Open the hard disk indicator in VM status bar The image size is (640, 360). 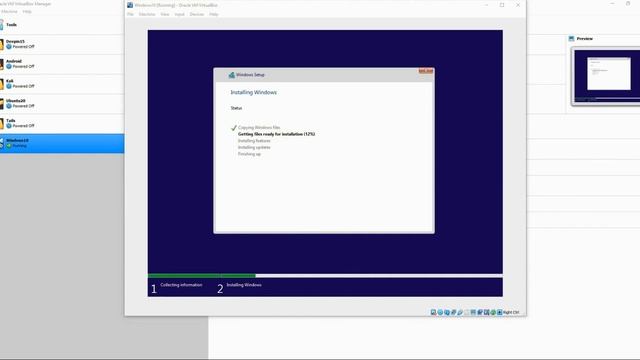pyautogui.click(x=433, y=312)
